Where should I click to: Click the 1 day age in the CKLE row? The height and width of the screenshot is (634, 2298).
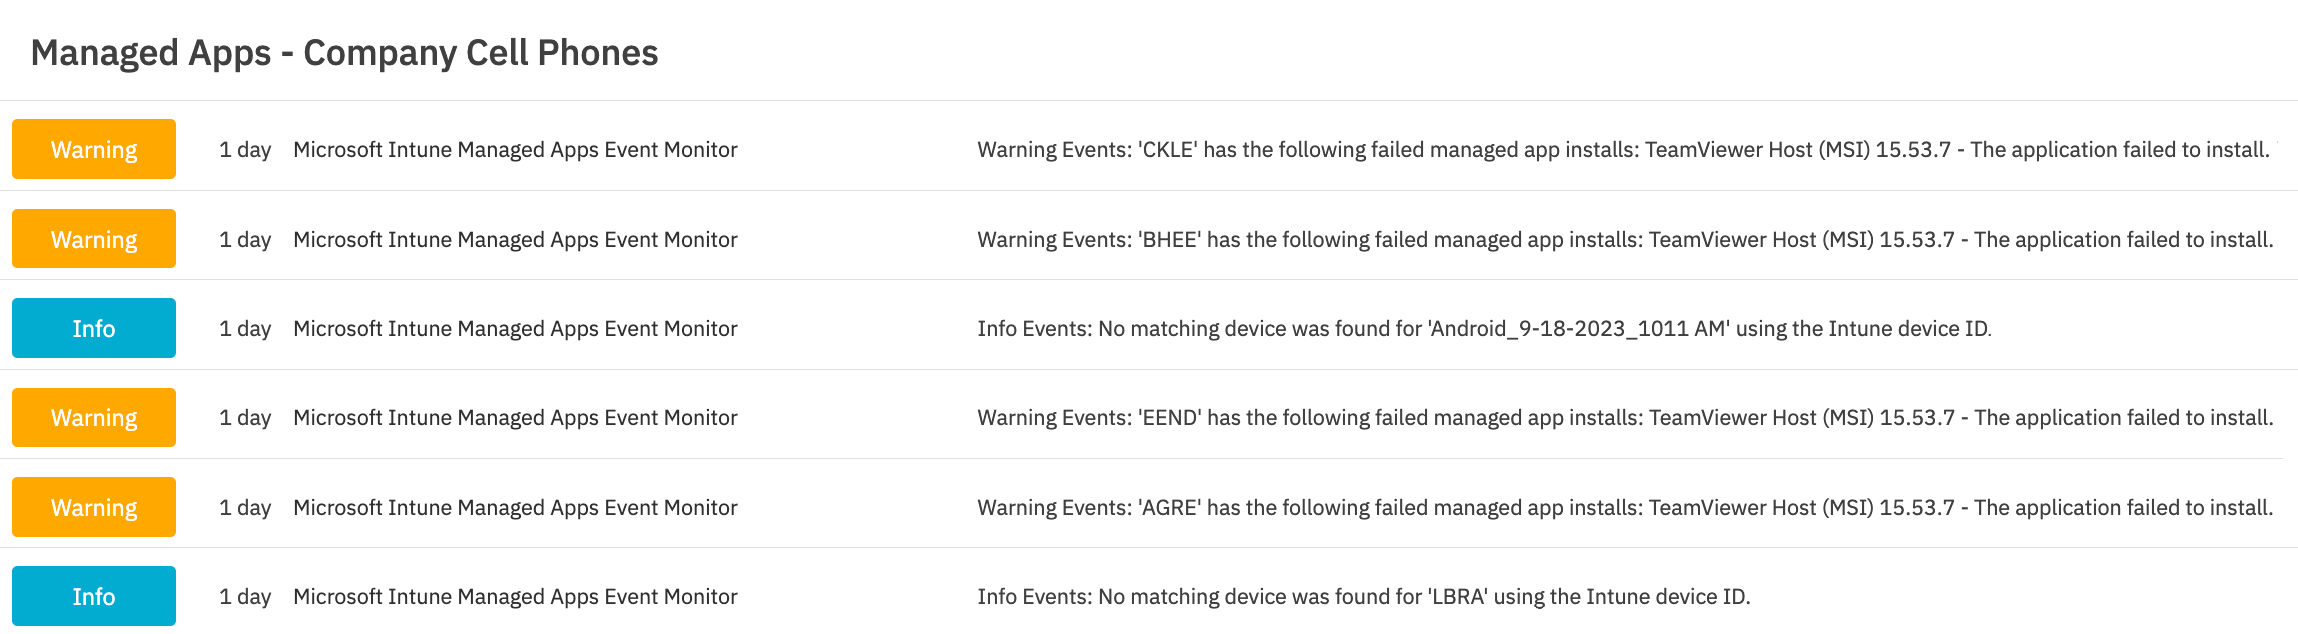[x=245, y=150]
